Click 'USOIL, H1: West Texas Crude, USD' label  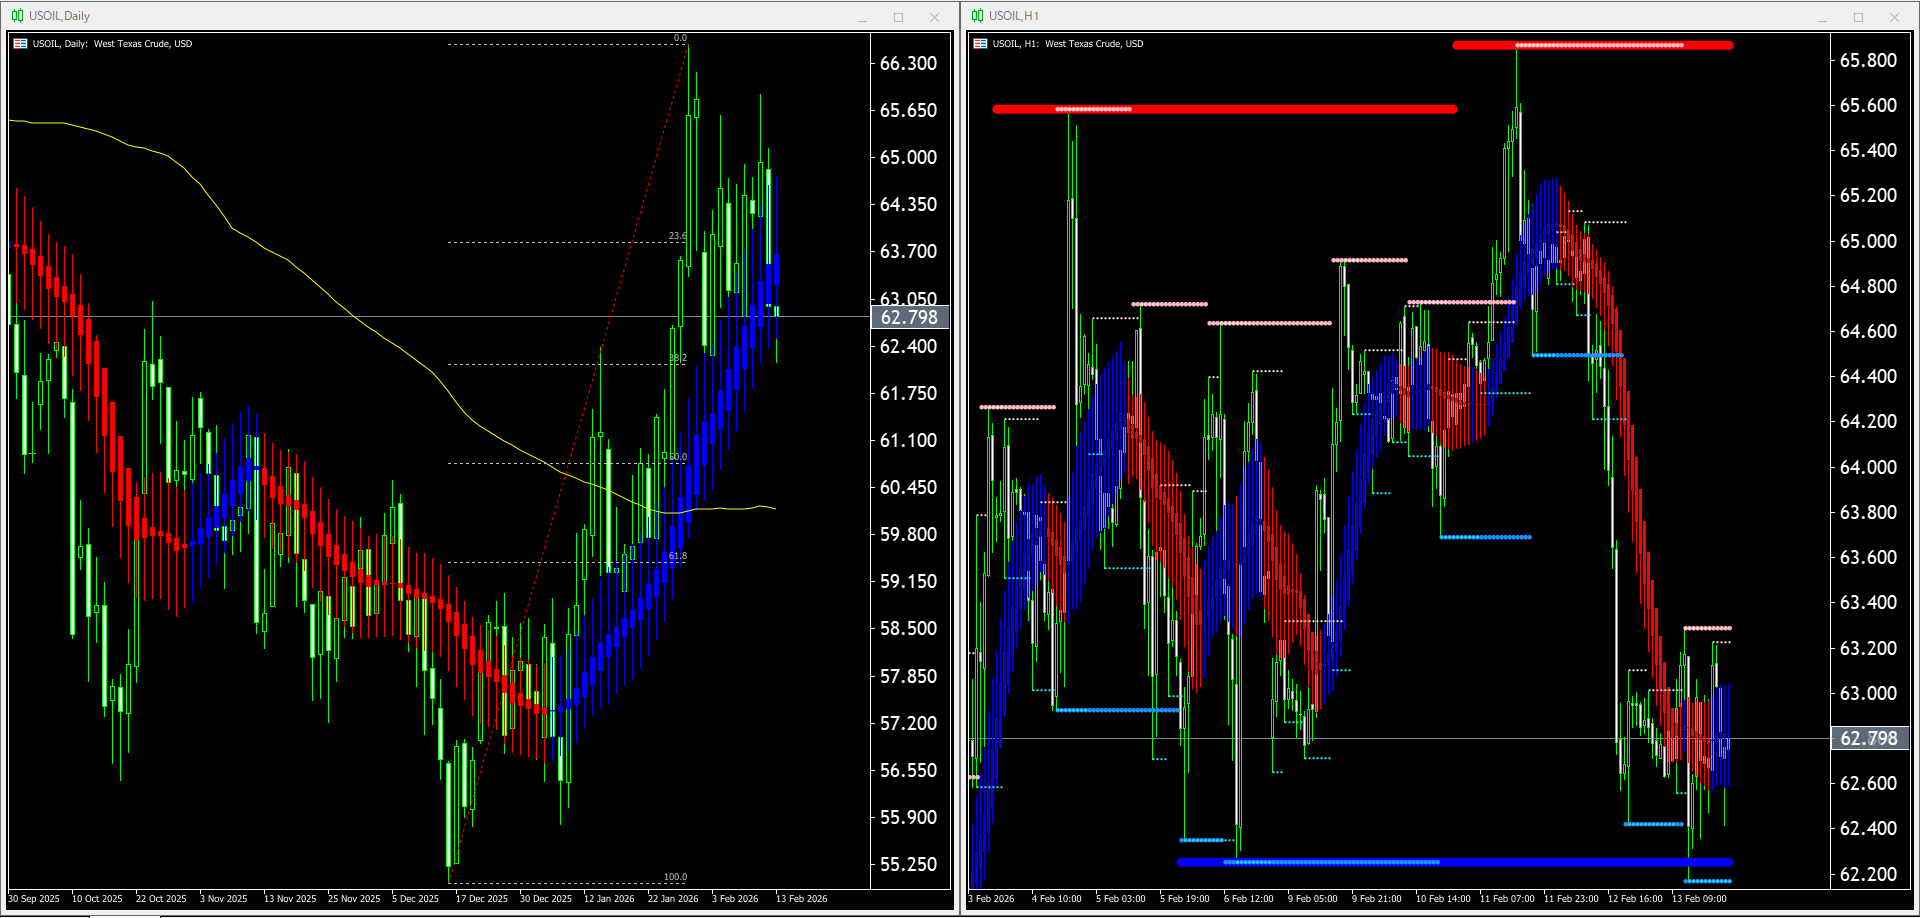tap(1068, 44)
